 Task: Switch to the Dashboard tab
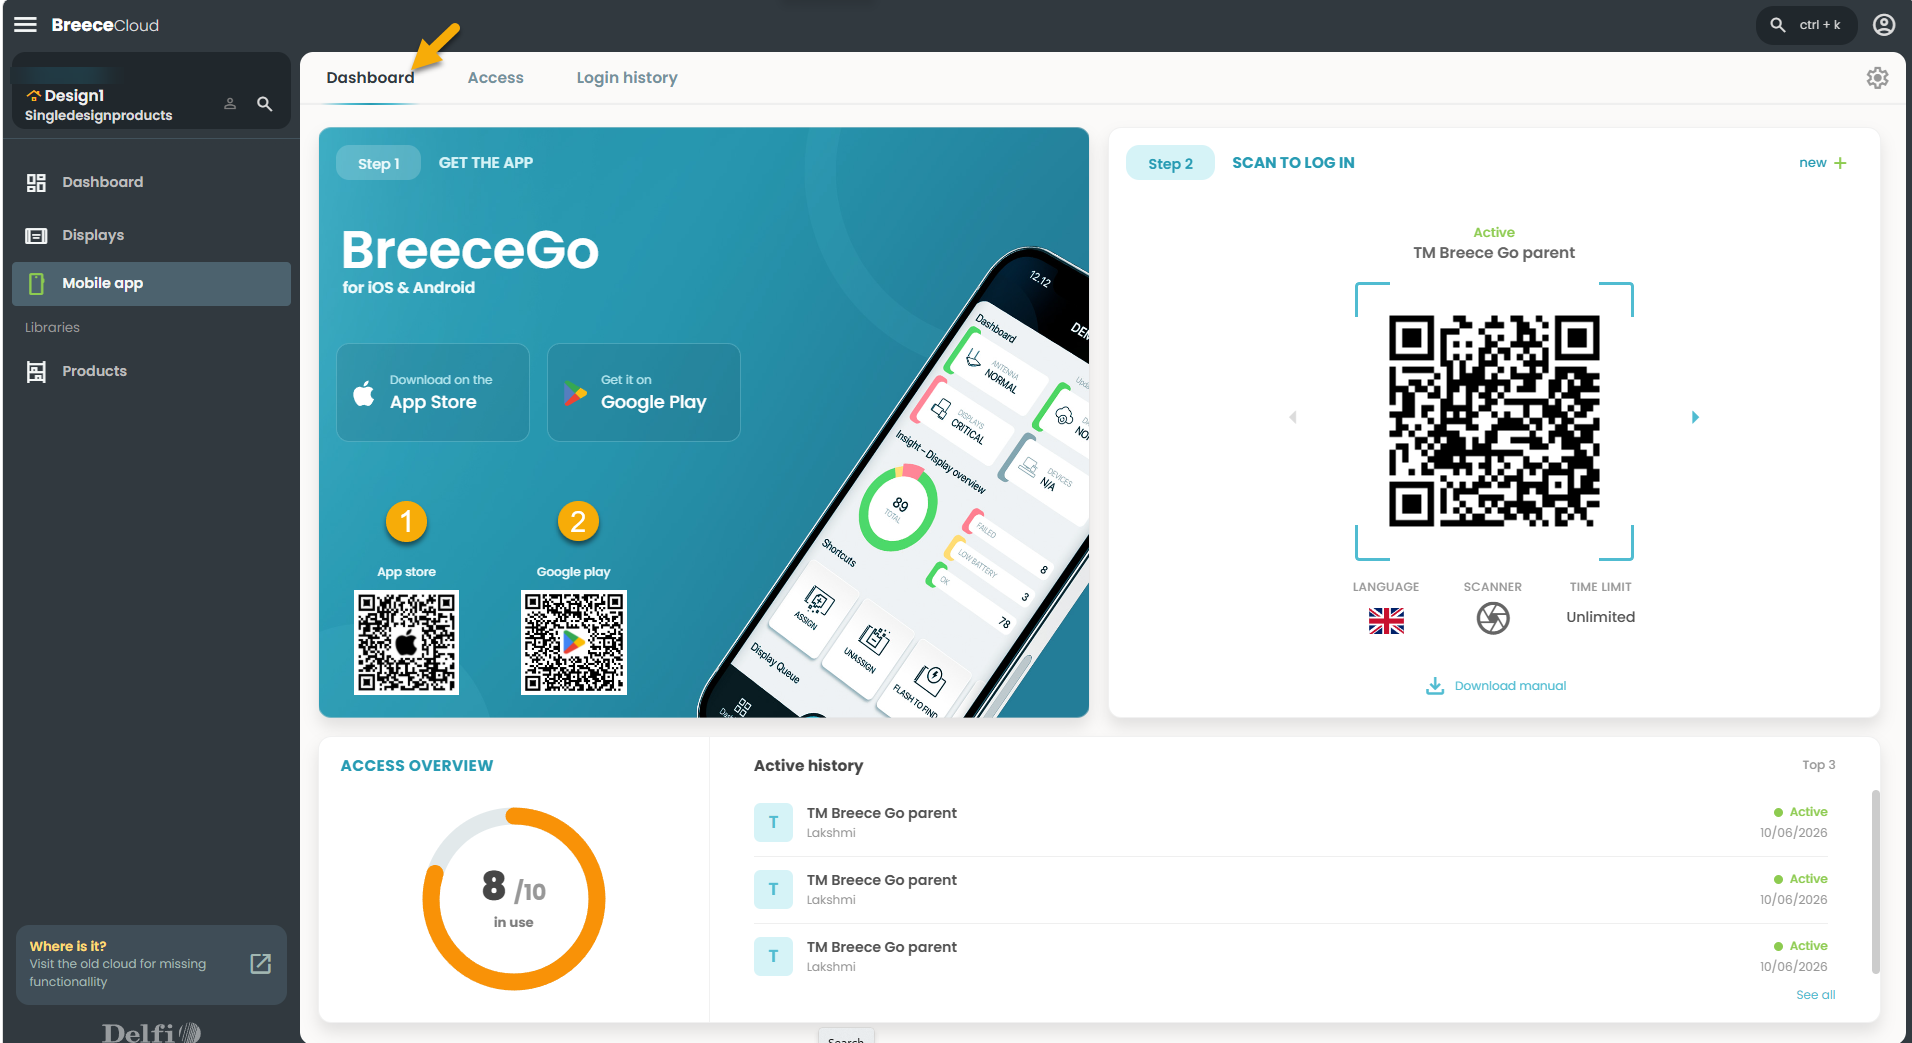(x=370, y=78)
